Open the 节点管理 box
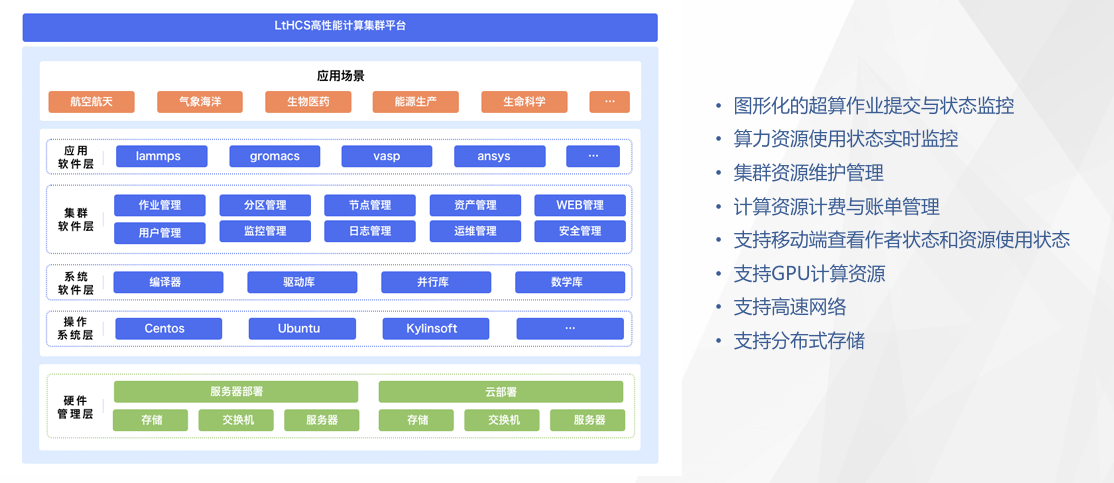Image resolution: width=1114 pixels, height=483 pixels. point(370,205)
